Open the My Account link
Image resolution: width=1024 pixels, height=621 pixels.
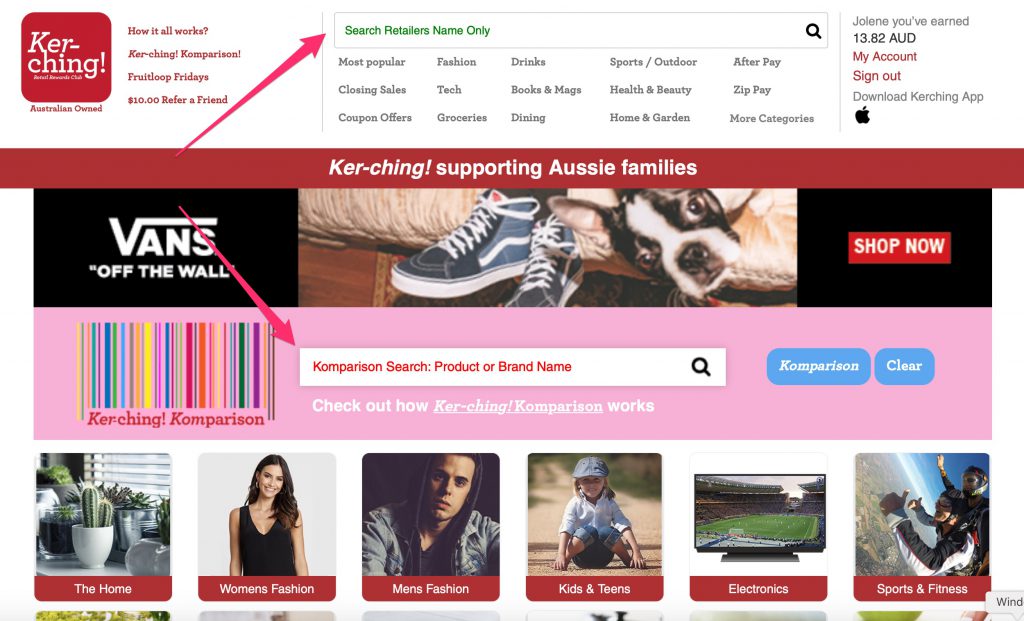884,57
